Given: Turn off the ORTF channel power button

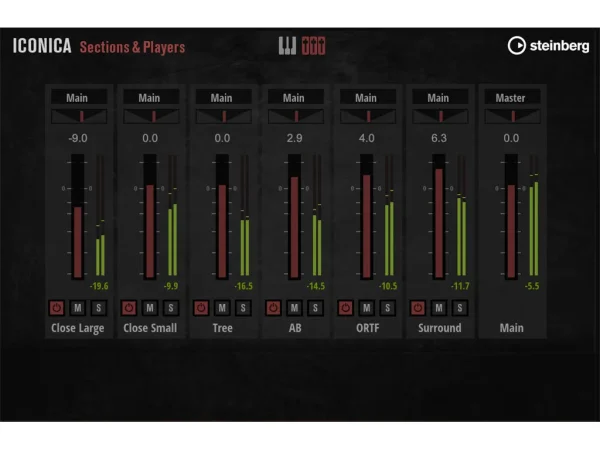Looking at the screenshot, I should click(x=346, y=308).
